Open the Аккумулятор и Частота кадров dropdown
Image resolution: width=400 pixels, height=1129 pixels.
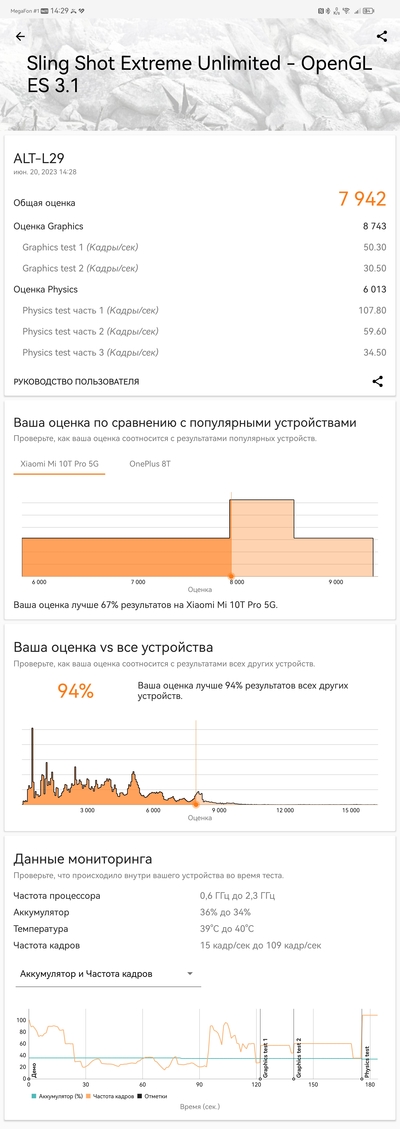coord(107,974)
